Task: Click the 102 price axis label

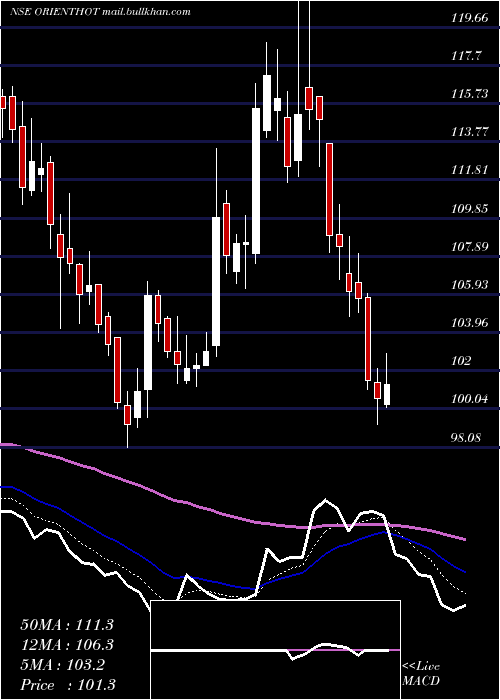Action: [462, 361]
